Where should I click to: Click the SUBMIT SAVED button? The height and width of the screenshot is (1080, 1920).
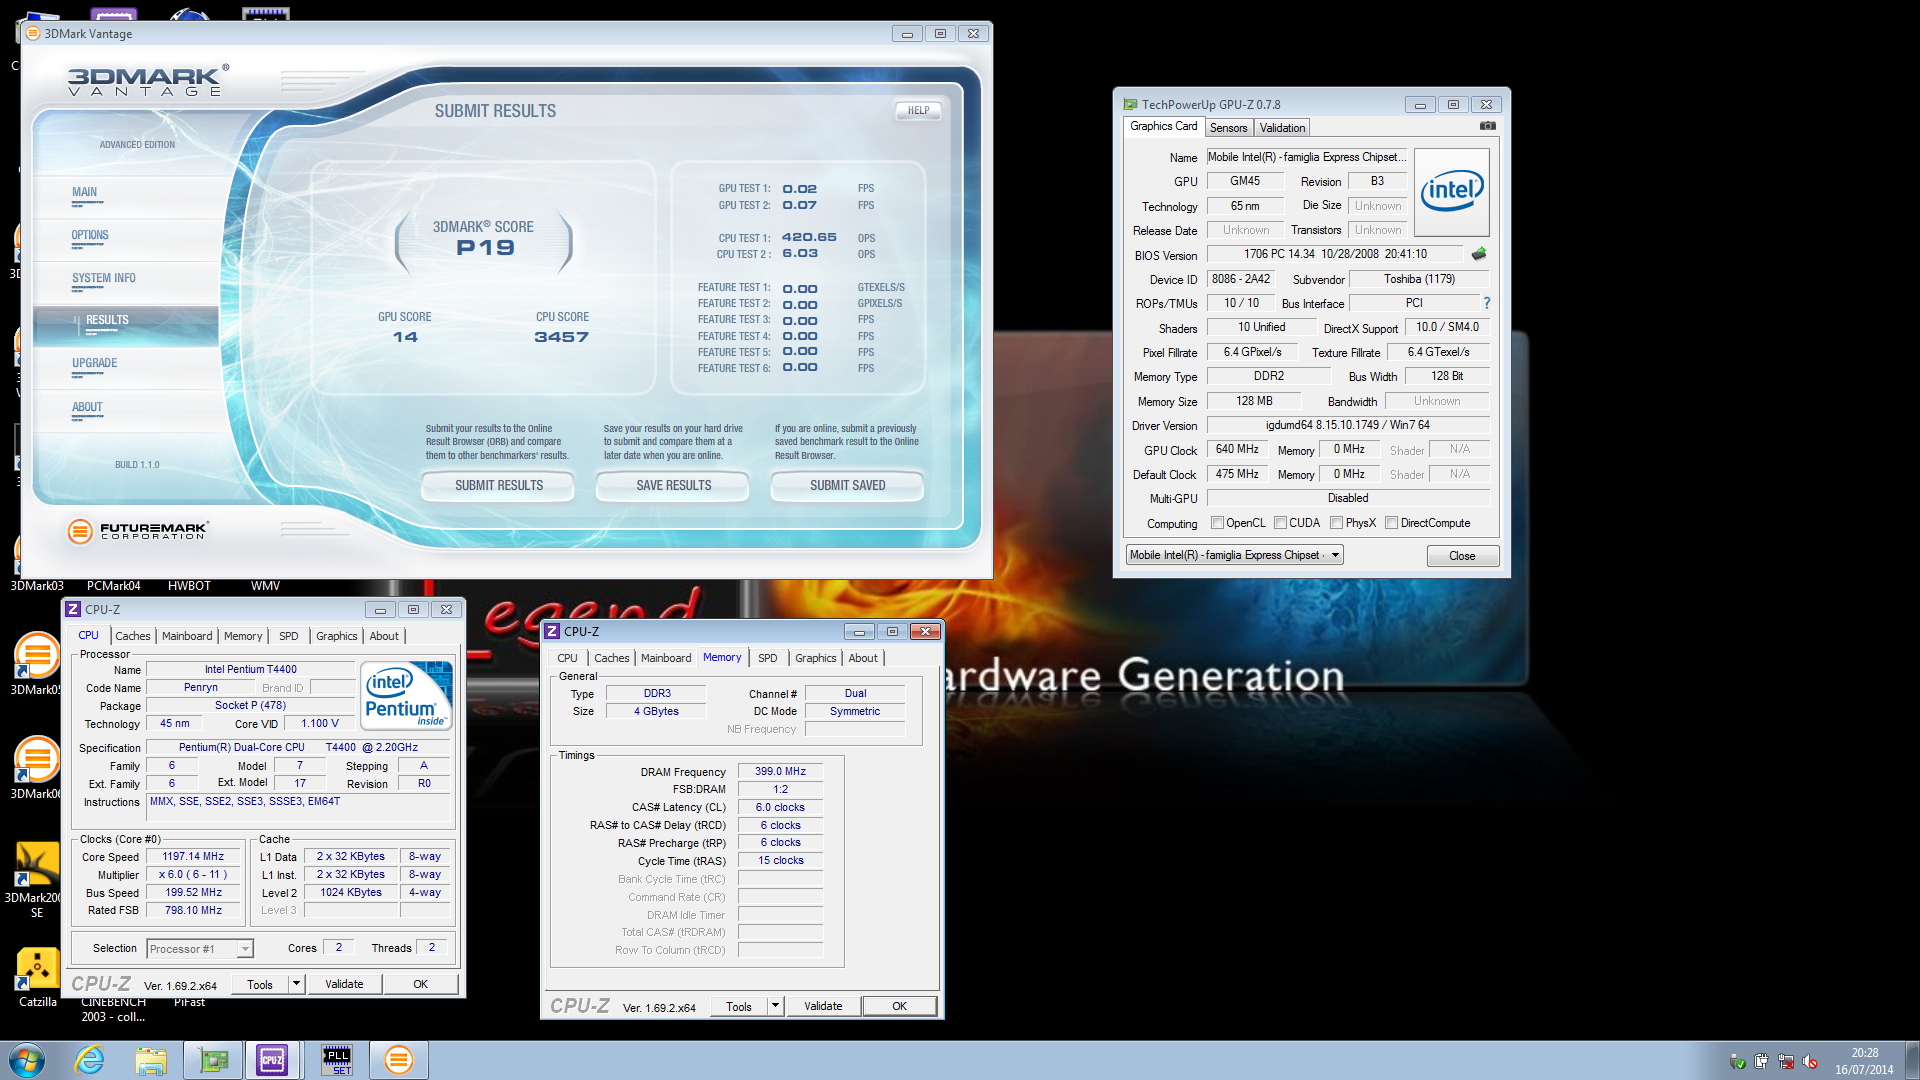click(847, 486)
